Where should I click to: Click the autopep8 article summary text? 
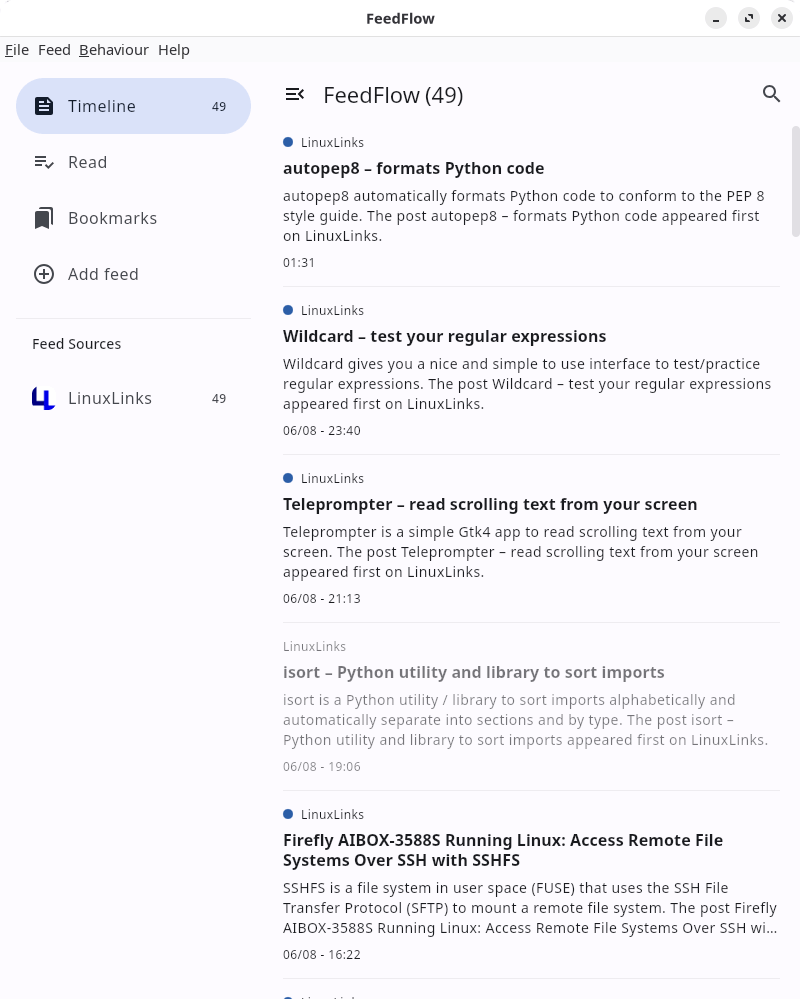[x=524, y=216]
